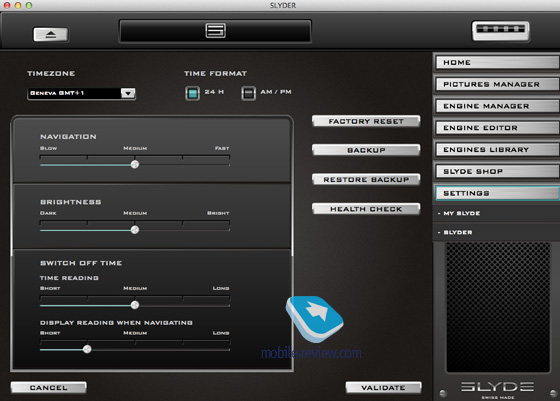The width and height of the screenshot is (560, 401).
Task: Click 'Fast' label on Navigation scale
Action: (x=222, y=148)
